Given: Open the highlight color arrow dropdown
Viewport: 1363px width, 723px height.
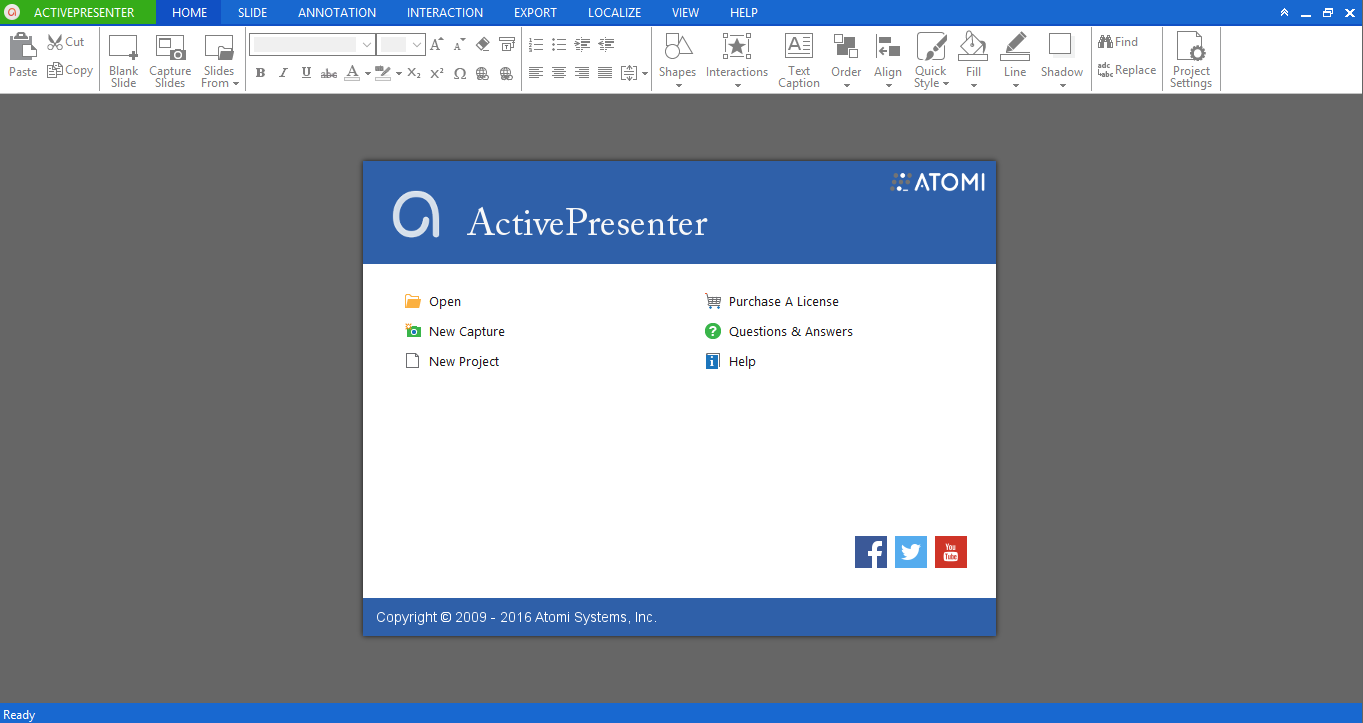Looking at the screenshot, I should pos(398,73).
